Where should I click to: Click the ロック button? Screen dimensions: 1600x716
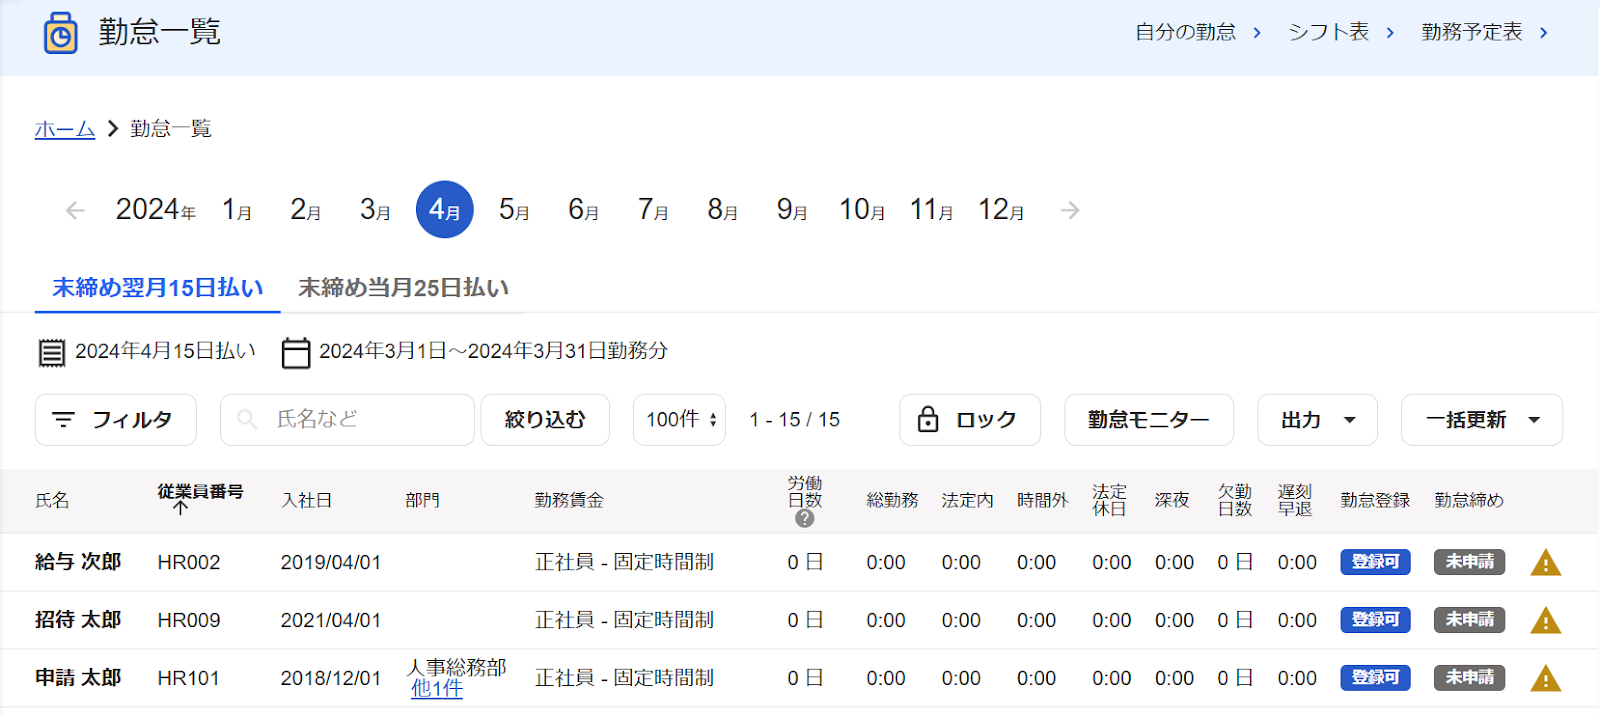pyautogui.click(x=970, y=420)
